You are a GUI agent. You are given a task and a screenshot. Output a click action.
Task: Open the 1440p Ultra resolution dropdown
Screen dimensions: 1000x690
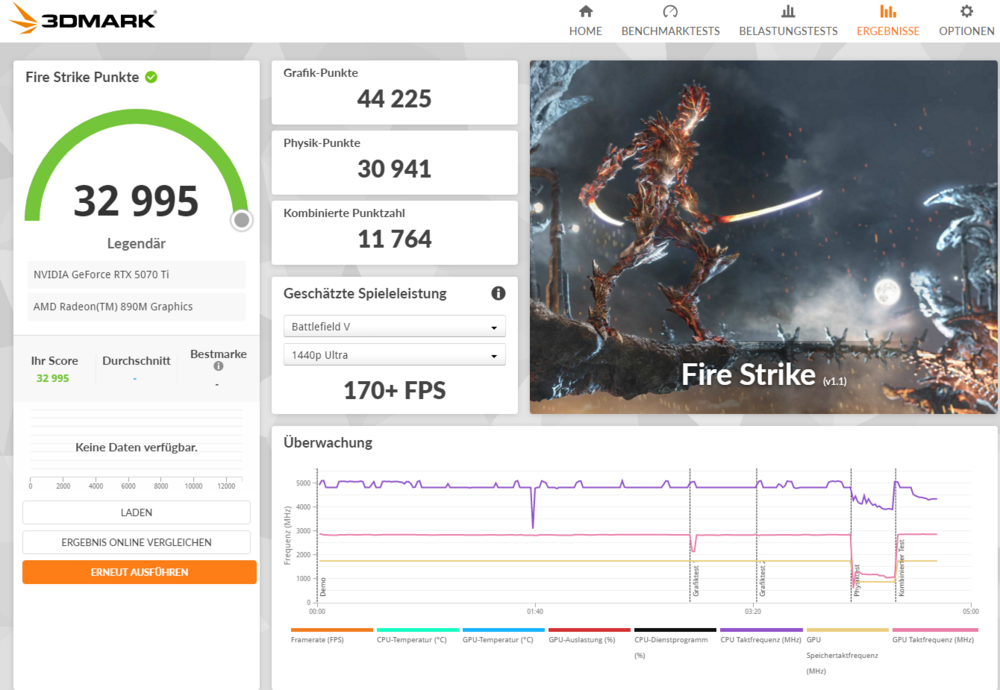[394, 355]
